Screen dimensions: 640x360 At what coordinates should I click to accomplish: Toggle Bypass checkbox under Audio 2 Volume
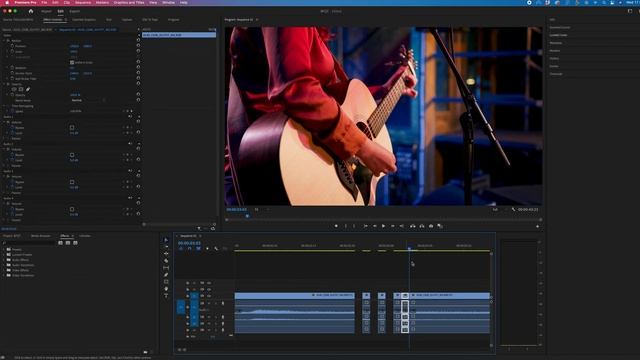click(72, 155)
